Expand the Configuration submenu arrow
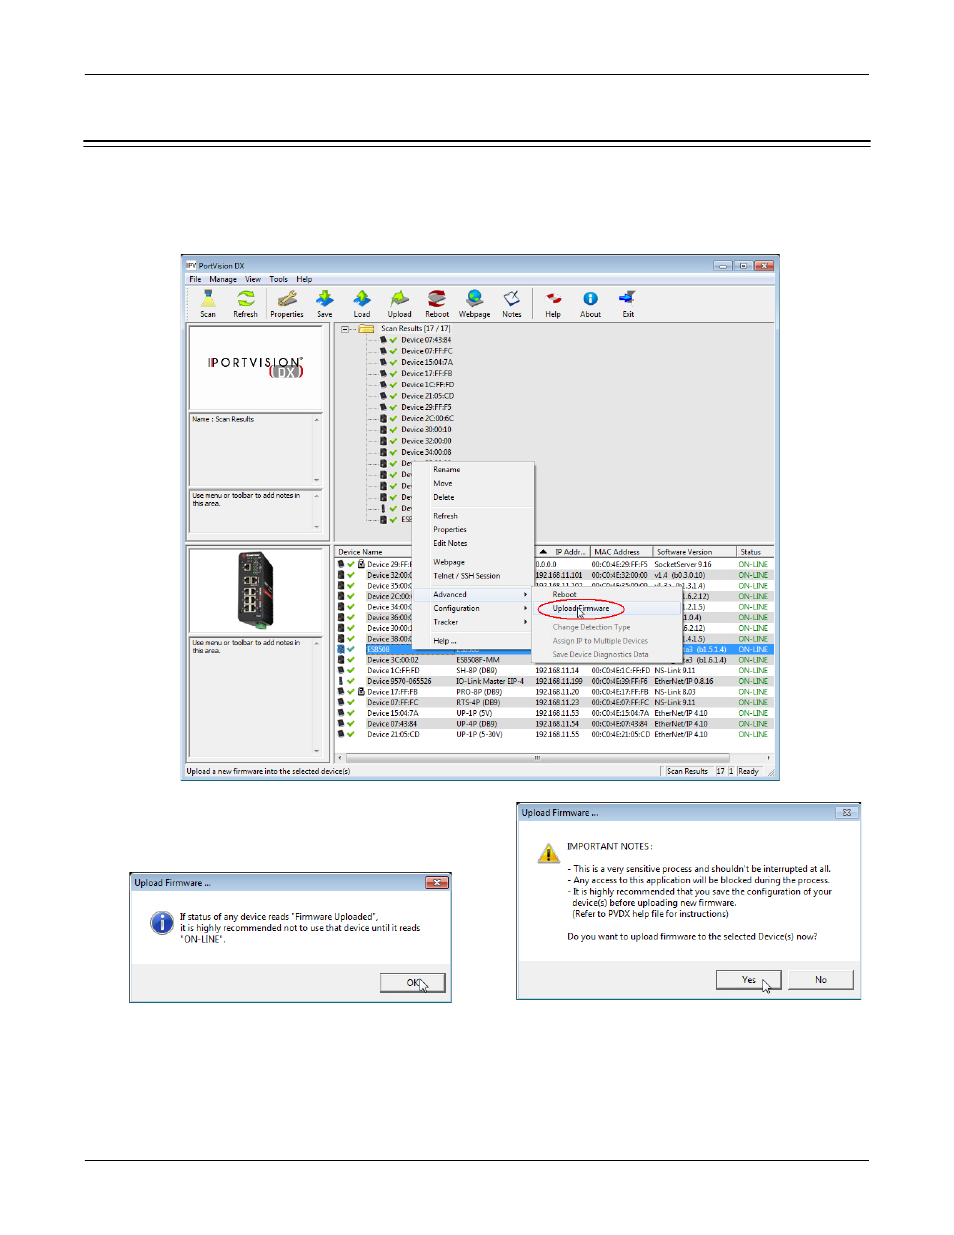Viewport: 954px width, 1235px height. [525, 608]
